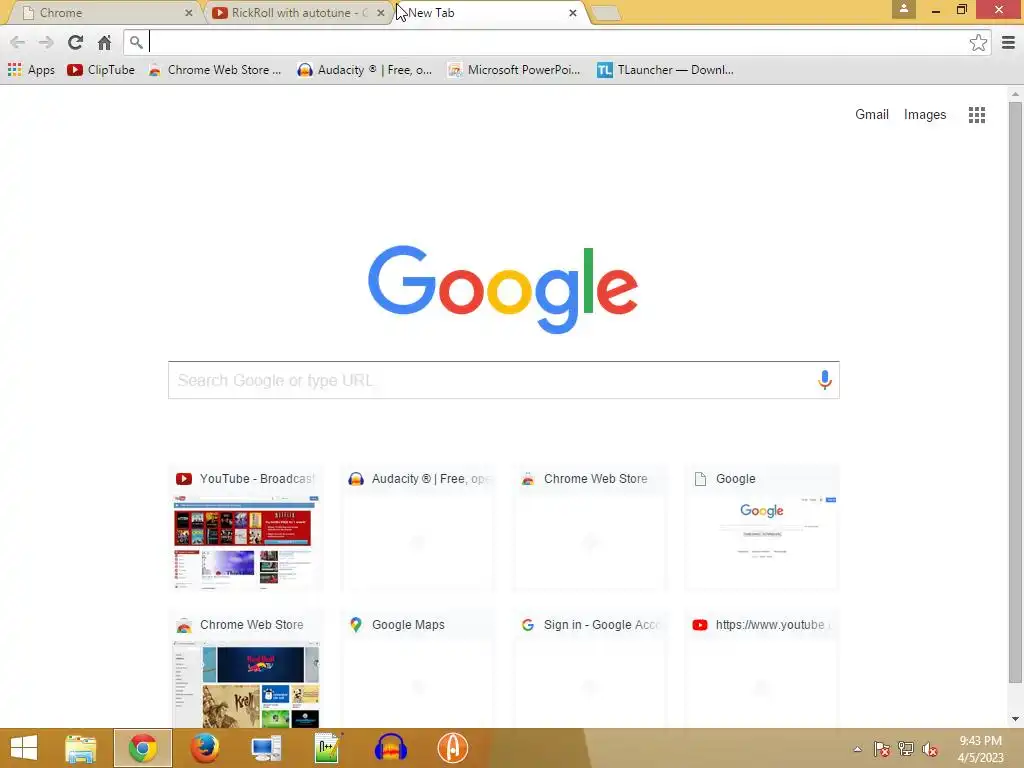The height and width of the screenshot is (768, 1024).
Task: Open the Chrome Web Store bookmark
Action: [215, 70]
